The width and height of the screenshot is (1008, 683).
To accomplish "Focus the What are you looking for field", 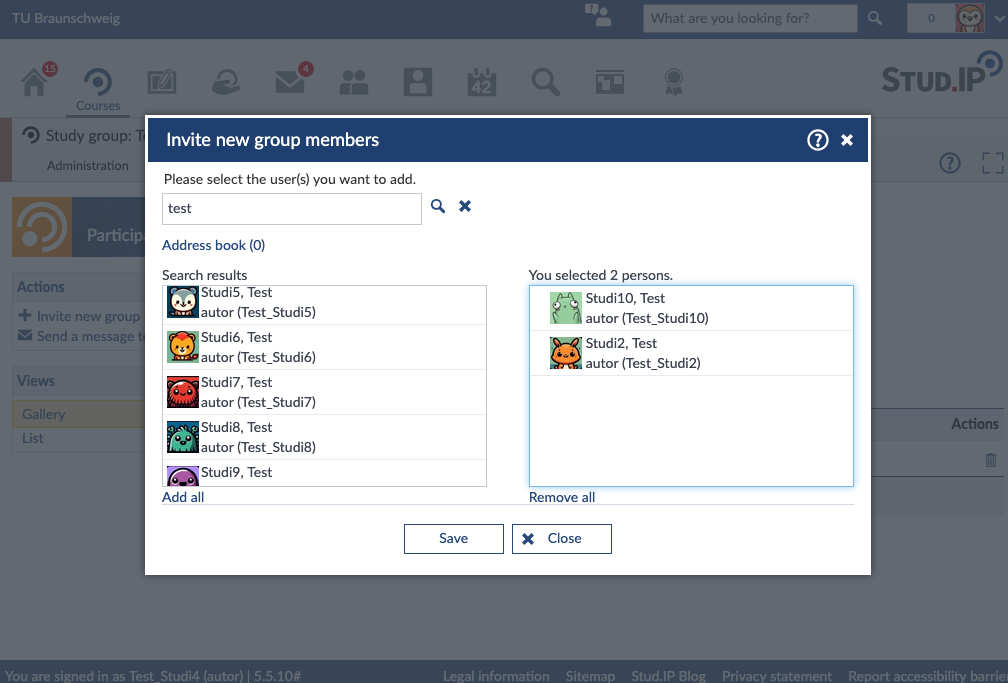I will pos(750,18).
